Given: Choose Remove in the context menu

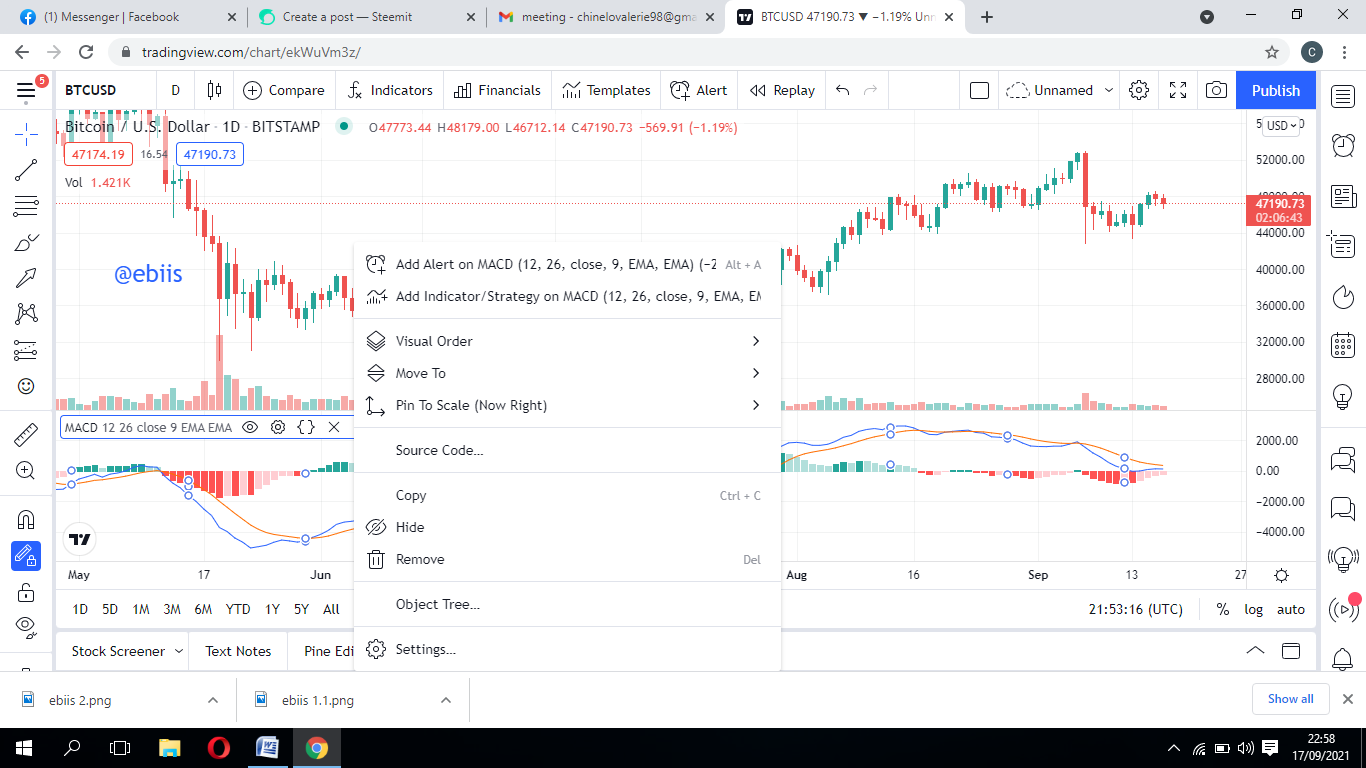Looking at the screenshot, I should click(x=567, y=559).
